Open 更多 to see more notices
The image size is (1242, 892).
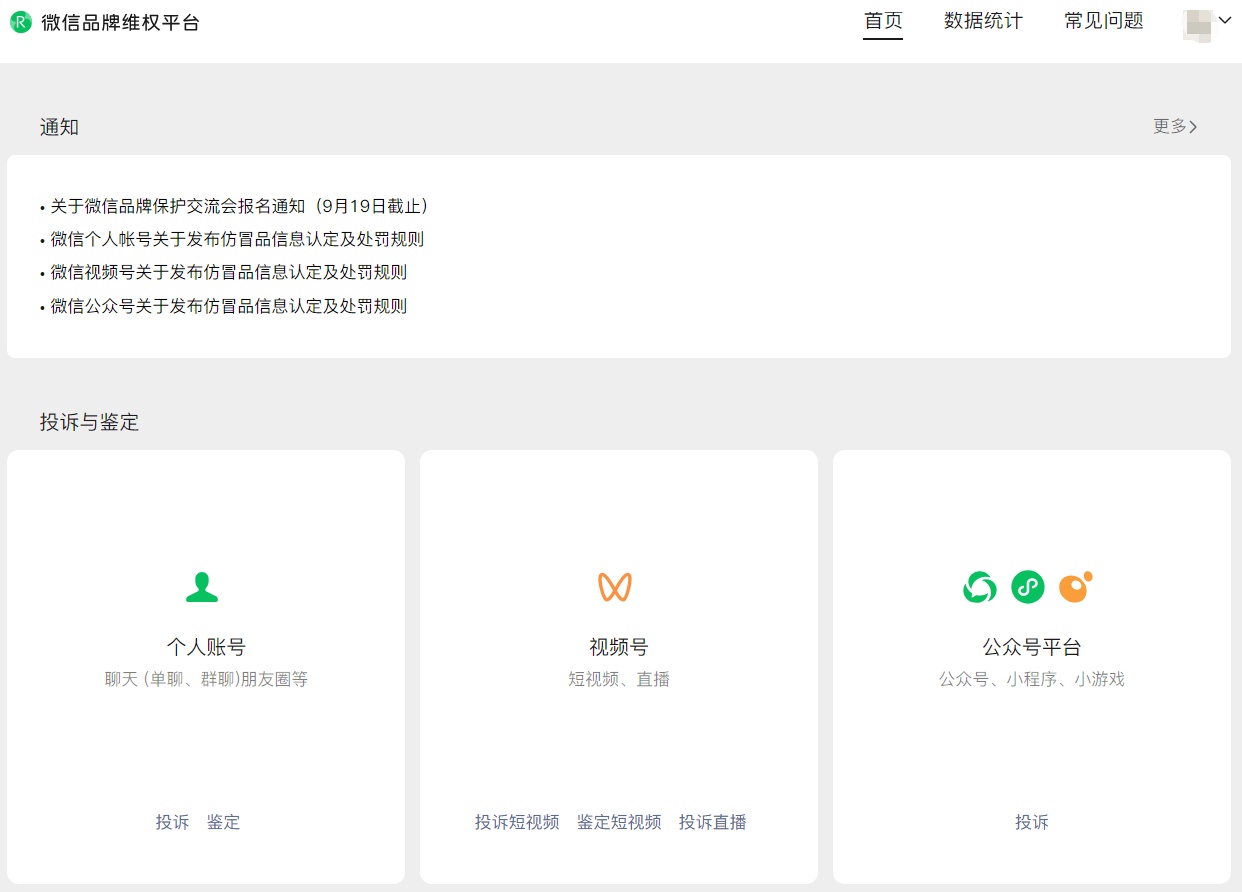click(x=1175, y=126)
